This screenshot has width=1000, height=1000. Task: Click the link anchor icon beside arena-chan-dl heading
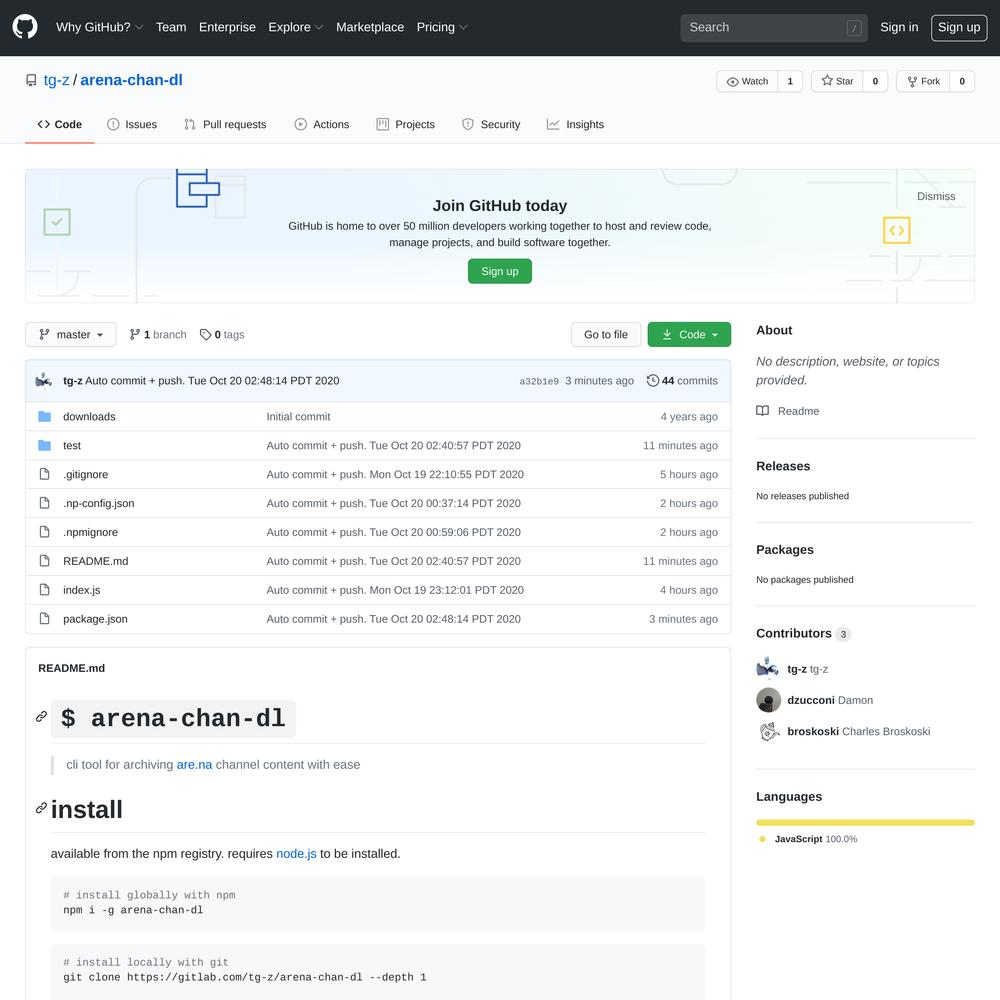[41, 717]
